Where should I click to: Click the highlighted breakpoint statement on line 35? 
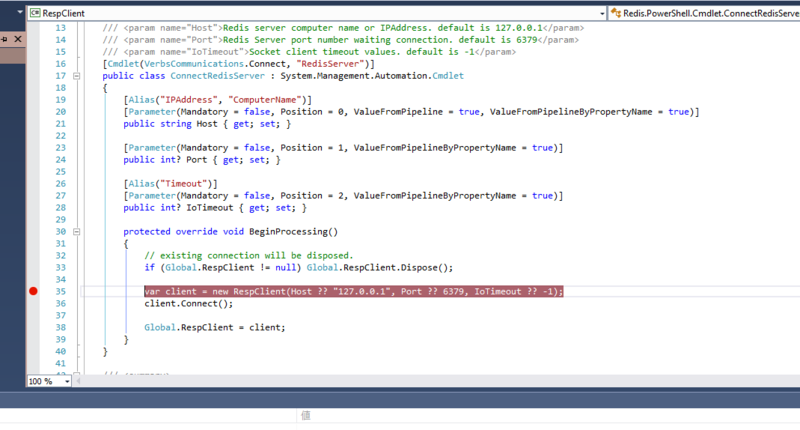tap(354, 291)
